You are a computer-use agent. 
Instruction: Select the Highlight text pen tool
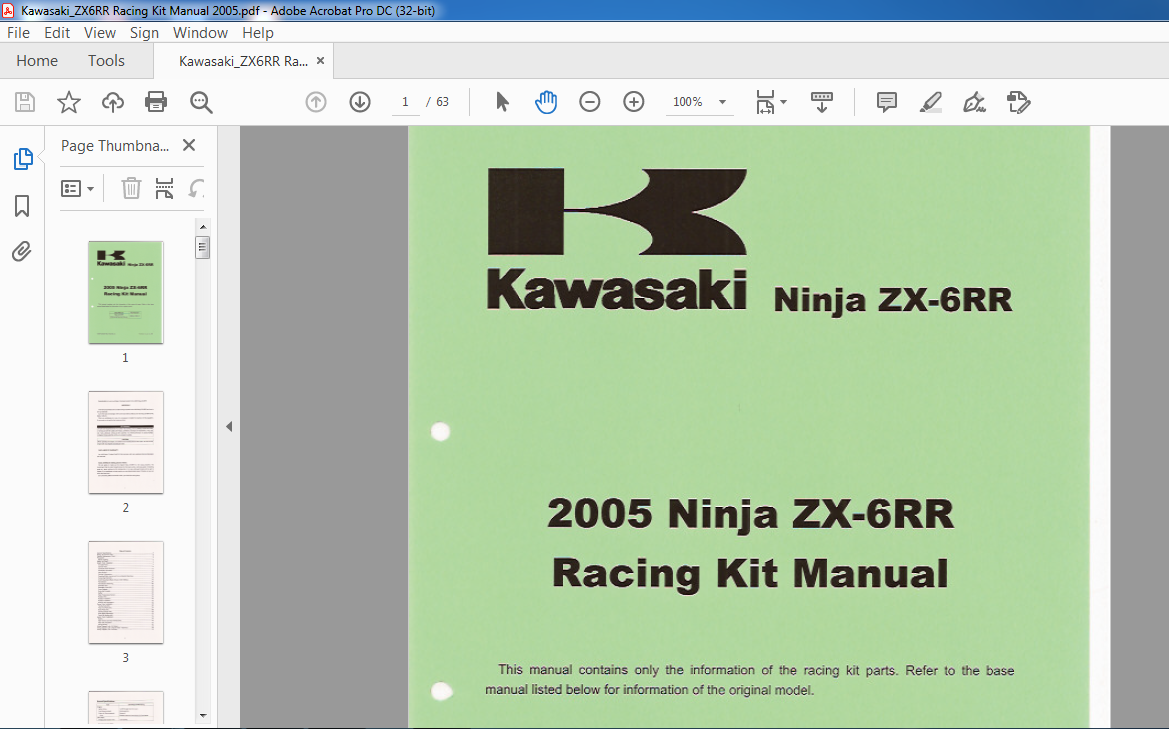click(930, 102)
